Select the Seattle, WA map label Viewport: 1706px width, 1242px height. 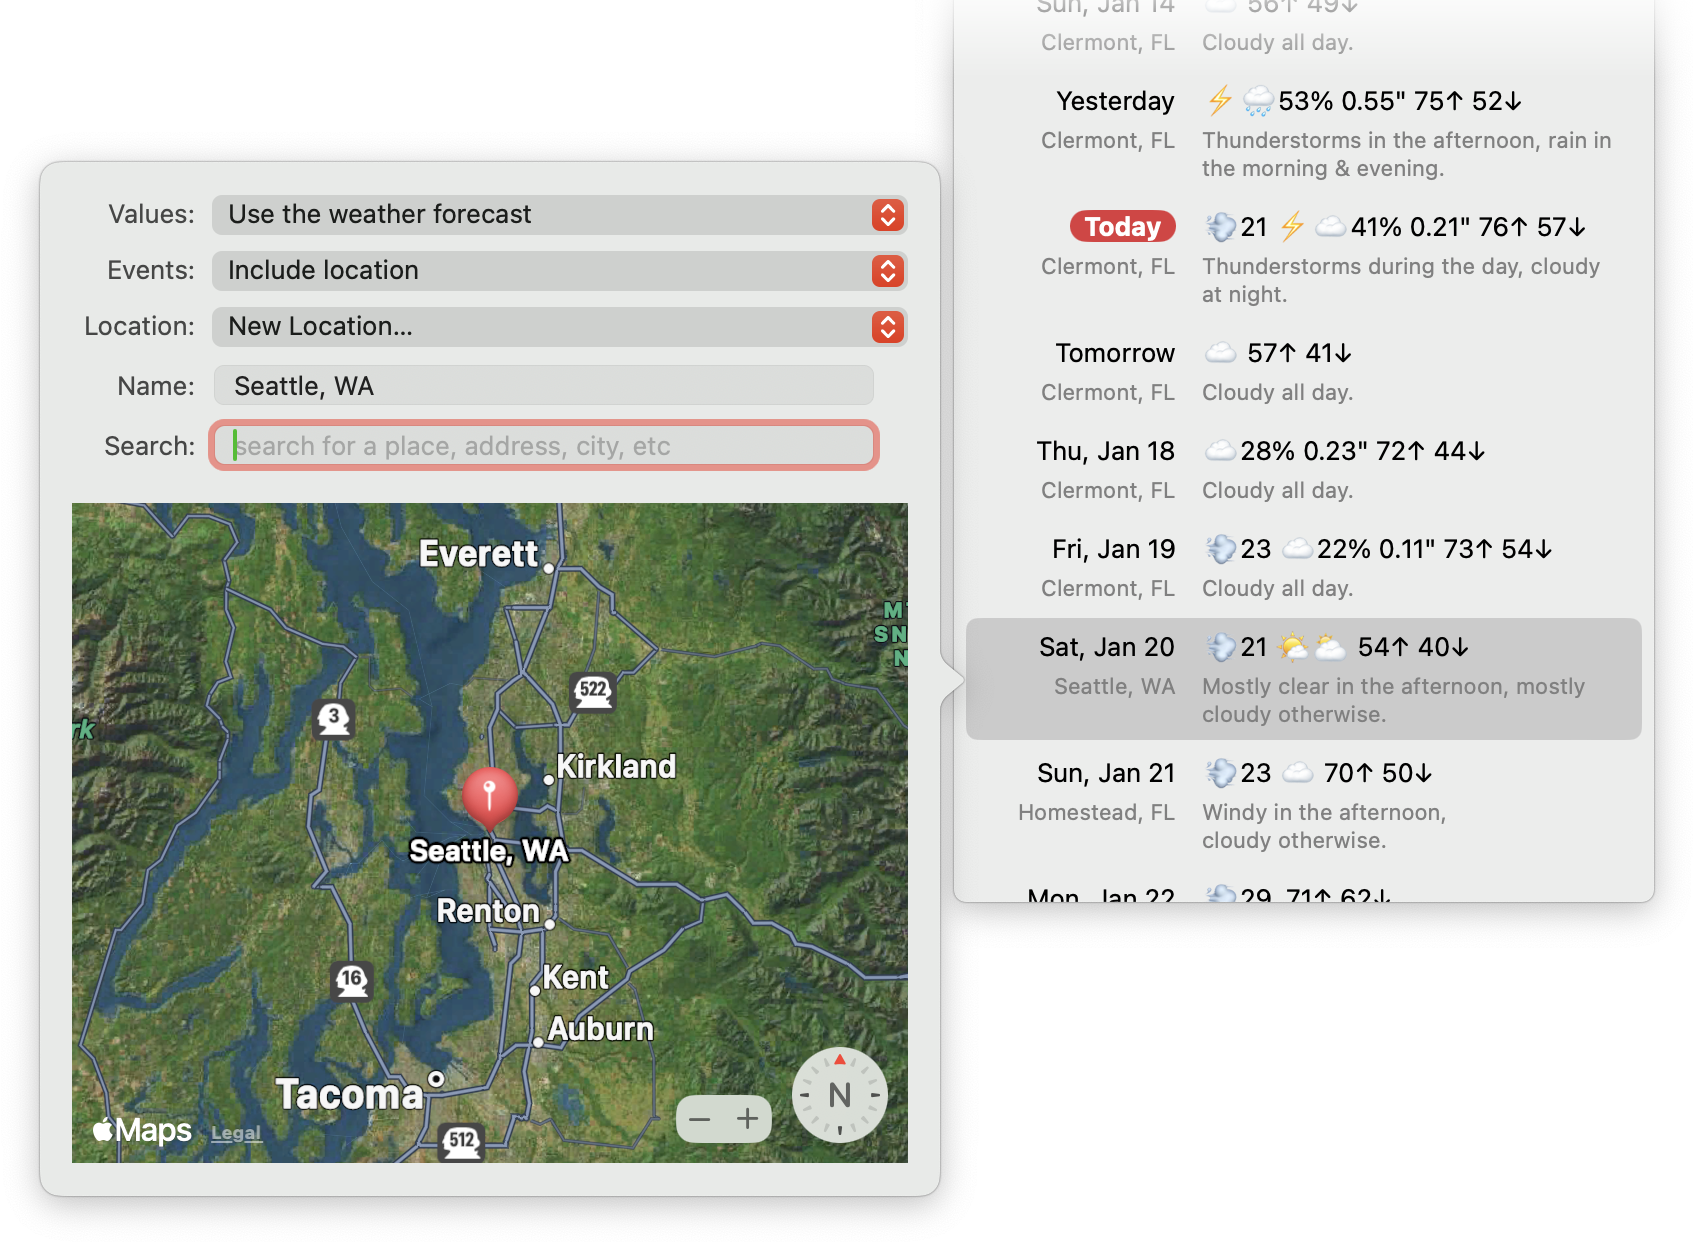(x=489, y=851)
